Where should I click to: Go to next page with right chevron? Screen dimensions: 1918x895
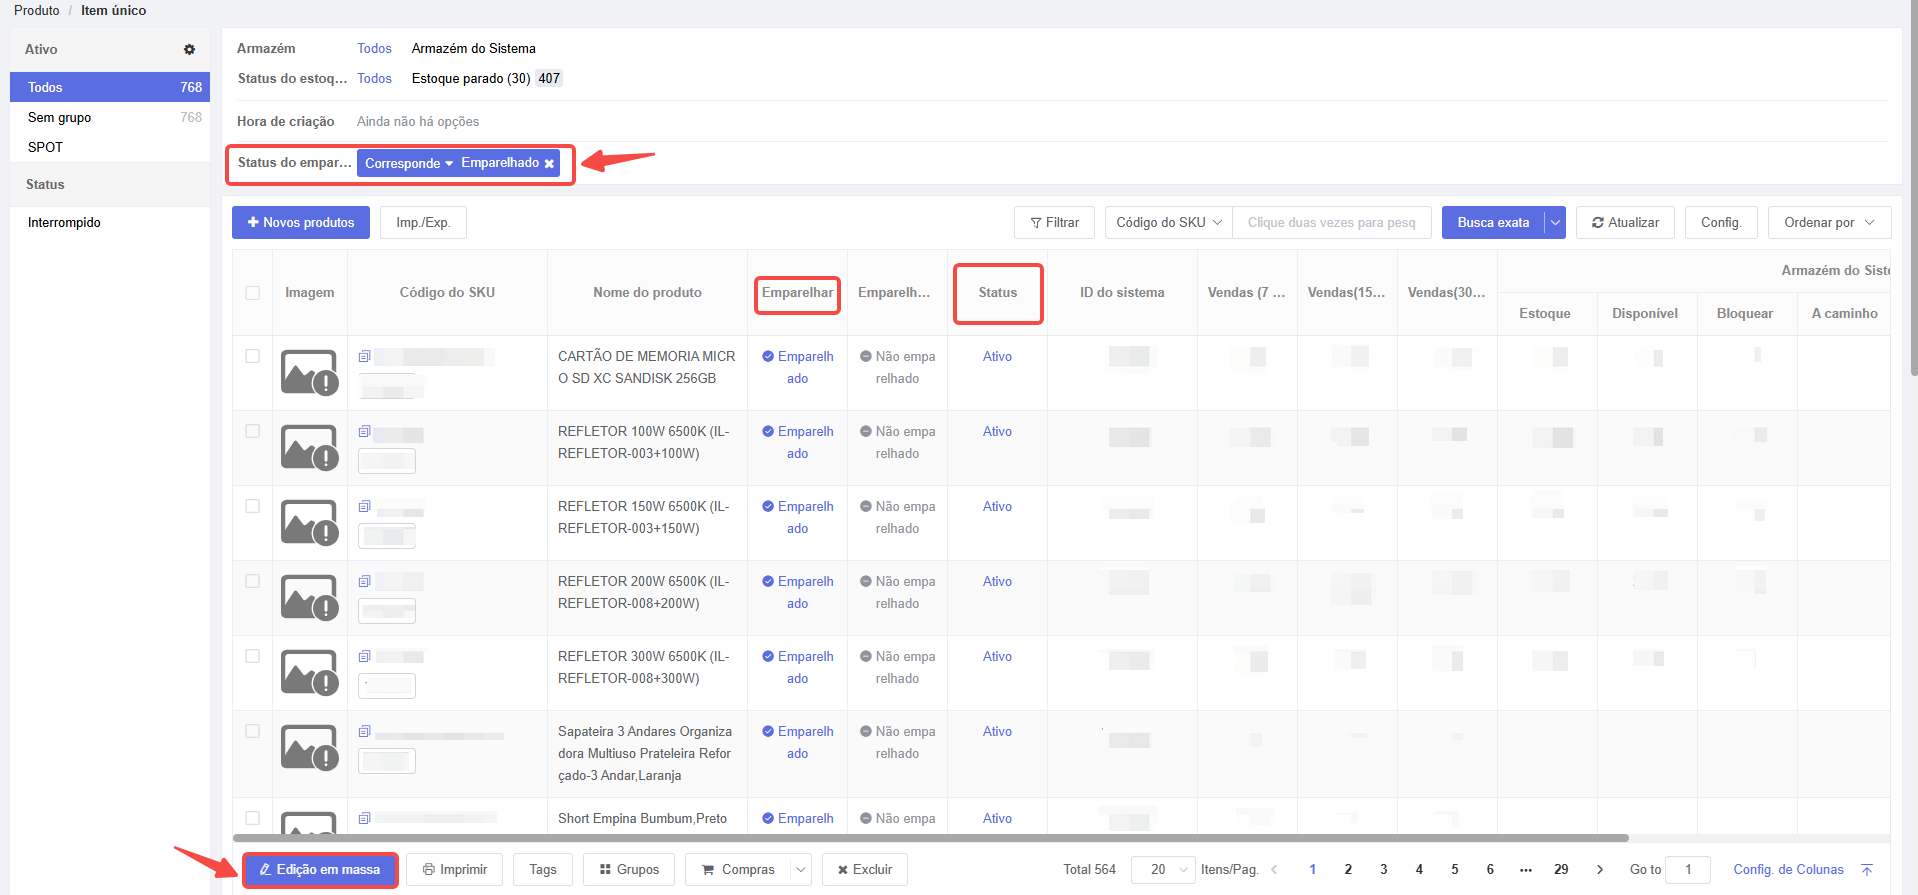click(x=1599, y=869)
